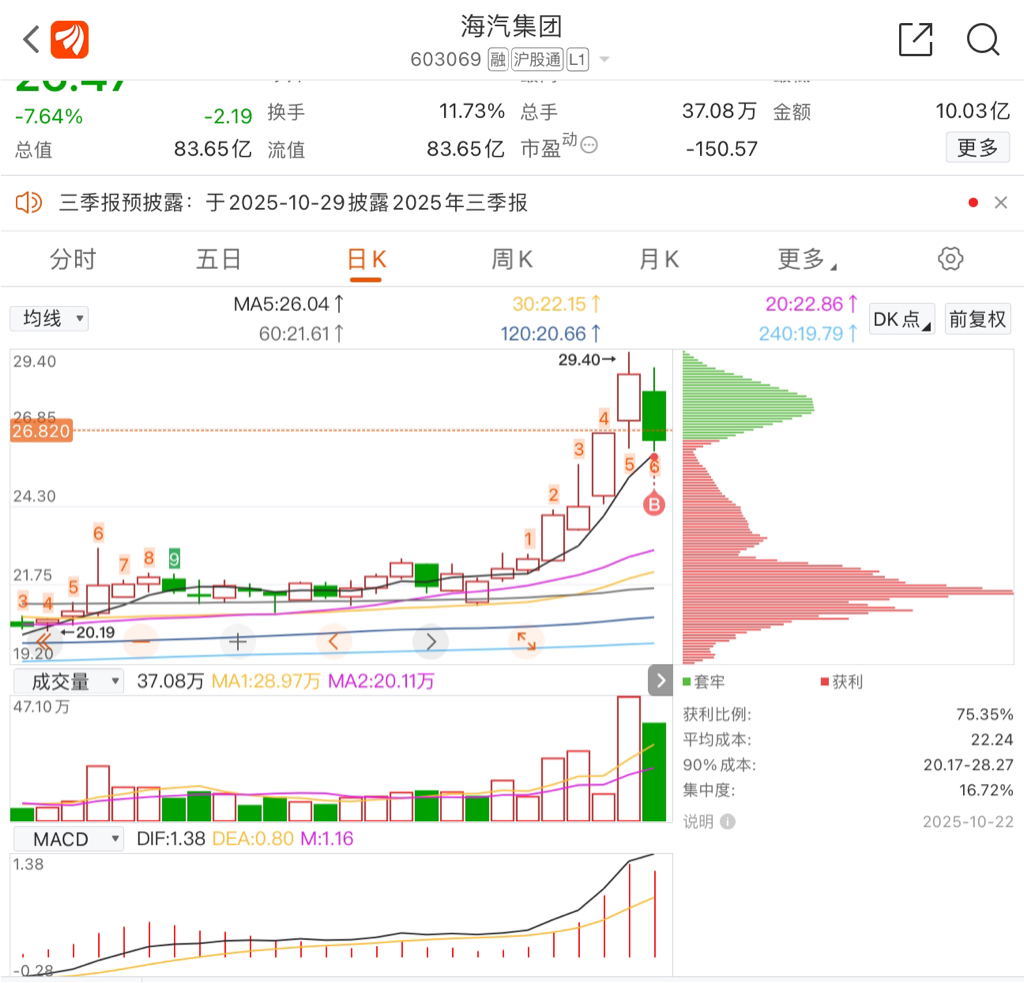Screen dimensions: 1024x983
Task: Expand chart to fullscreen with diagonal arrows
Action: 526,641
